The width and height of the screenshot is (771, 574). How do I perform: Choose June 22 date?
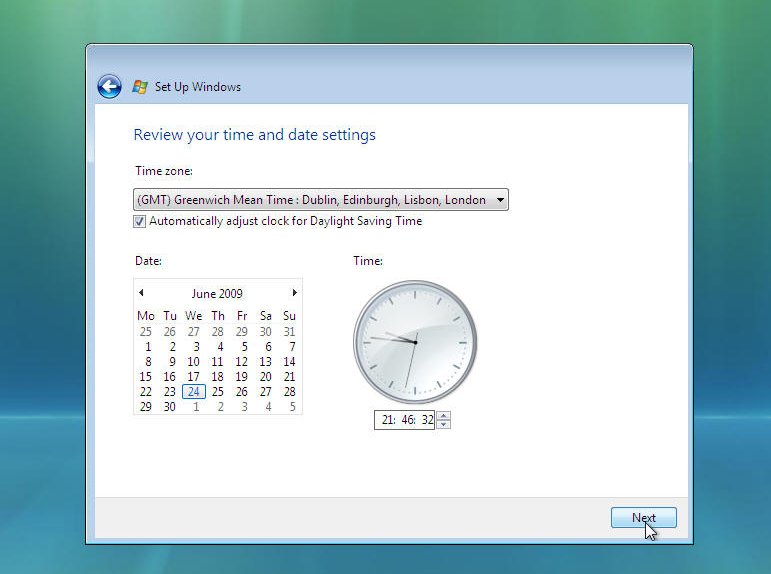coord(146,392)
